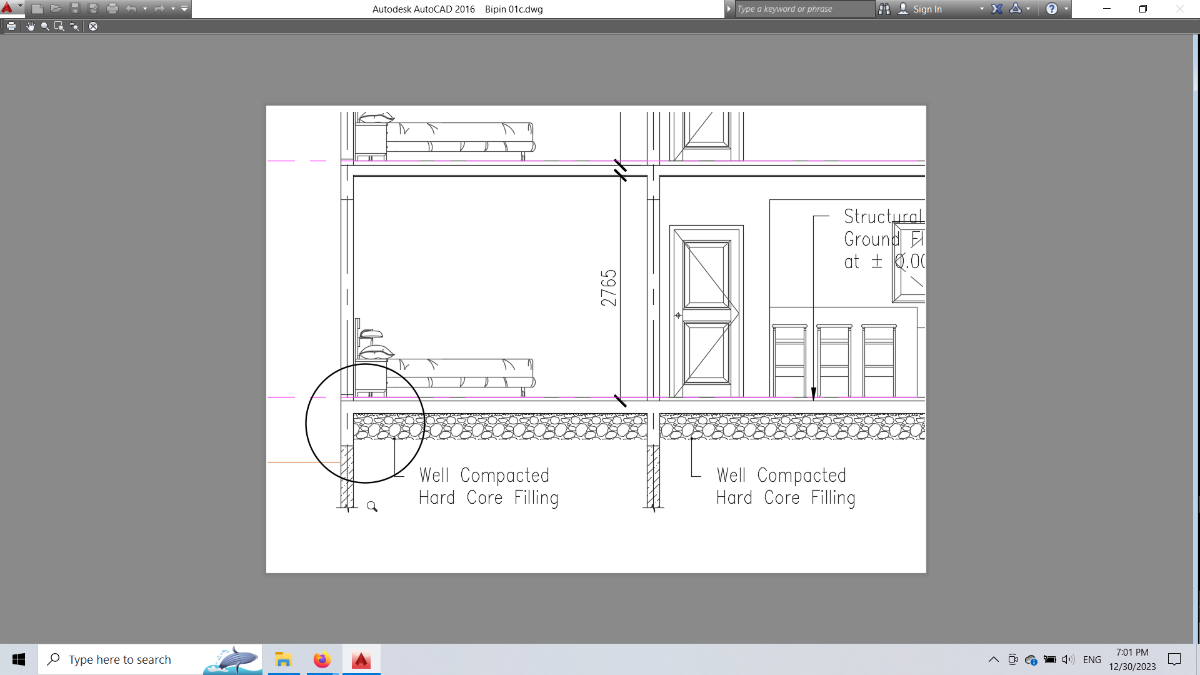This screenshot has width=1200, height=675.
Task: Select the Zoom Window tool
Action: click(x=59, y=26)
